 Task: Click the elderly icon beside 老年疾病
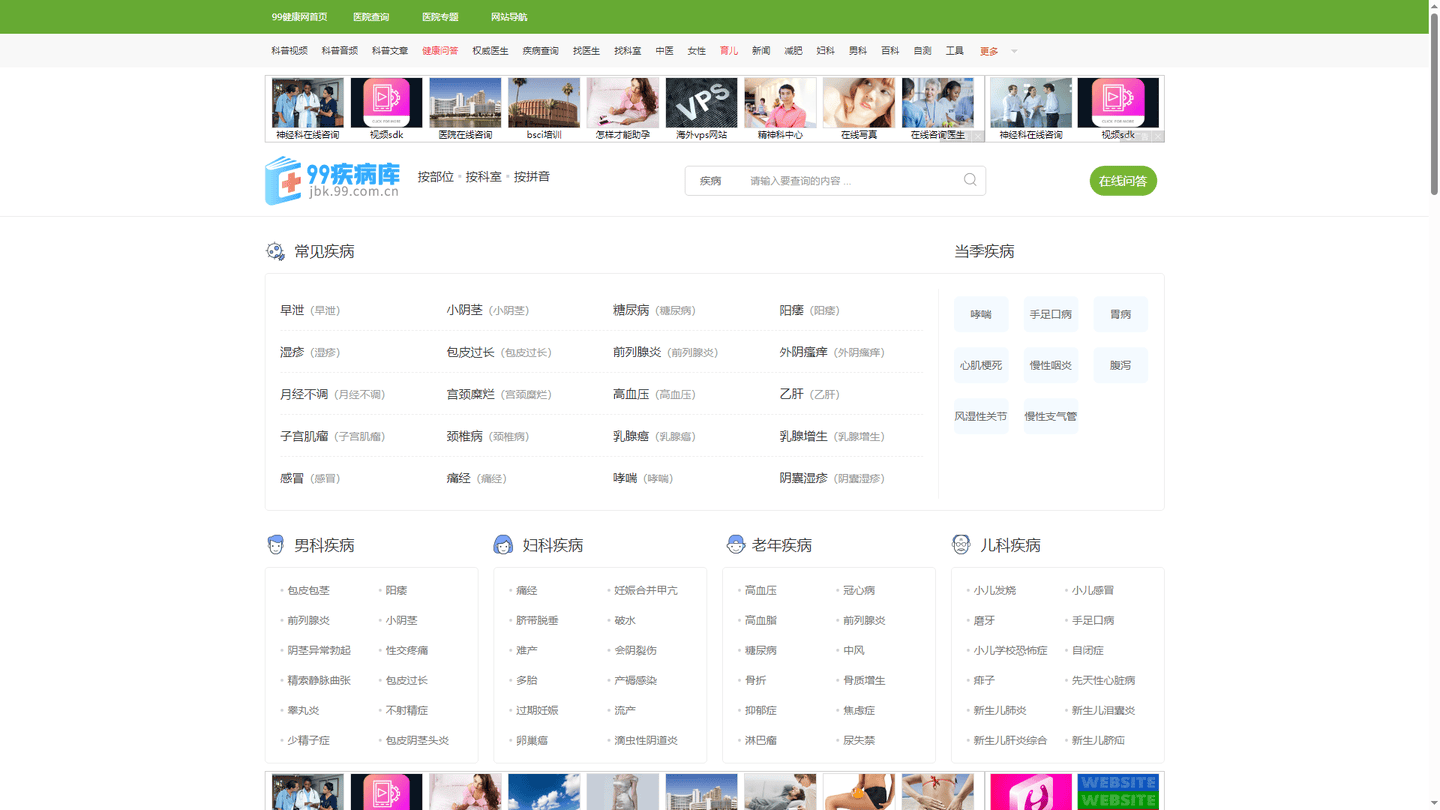click(x=736, y=545)
